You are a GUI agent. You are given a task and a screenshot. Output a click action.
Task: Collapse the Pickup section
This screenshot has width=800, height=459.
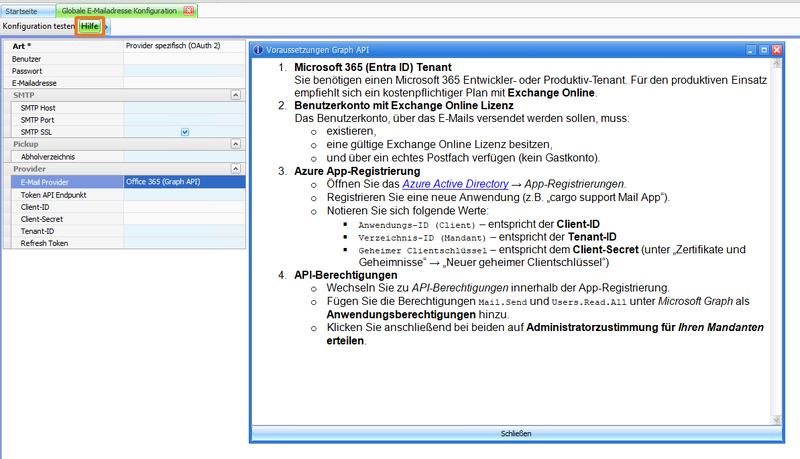(235, 144)
